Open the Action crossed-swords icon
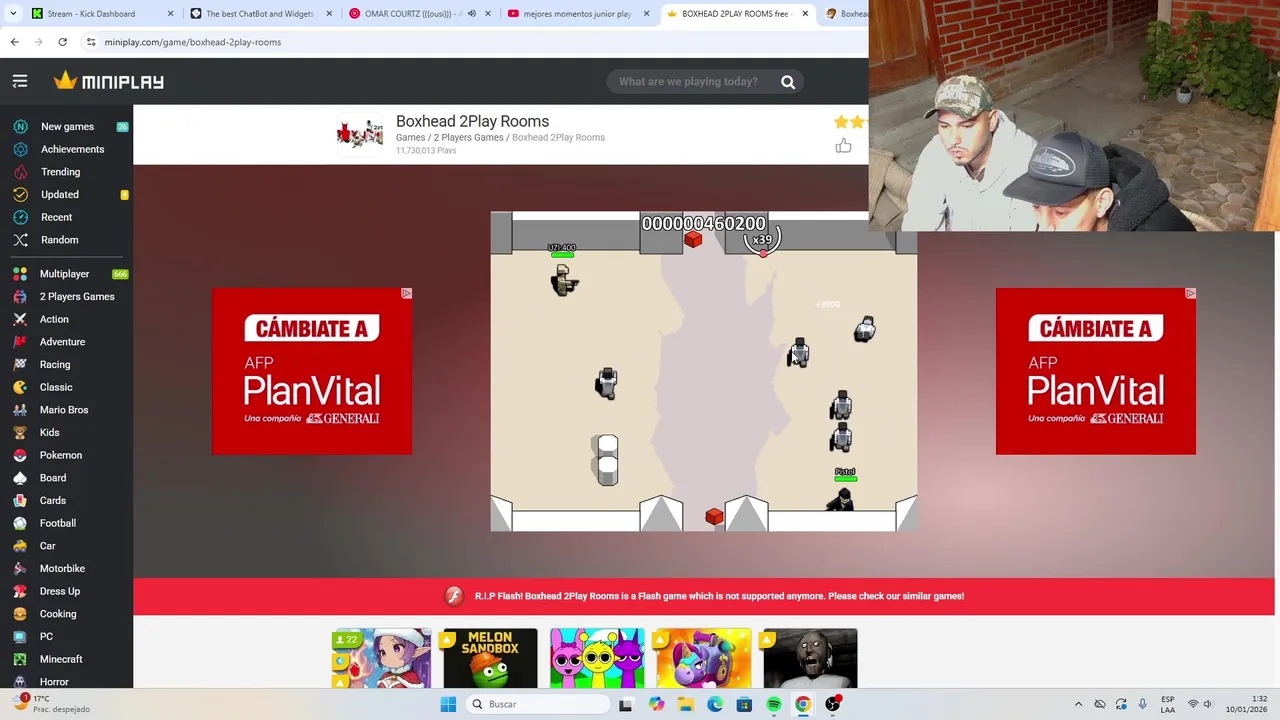Screen dimensions: 1280x720 (20, 319)
